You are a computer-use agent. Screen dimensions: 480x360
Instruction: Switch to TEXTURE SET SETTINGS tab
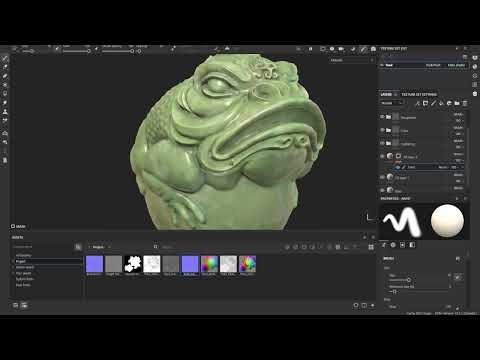click(419, 94)
